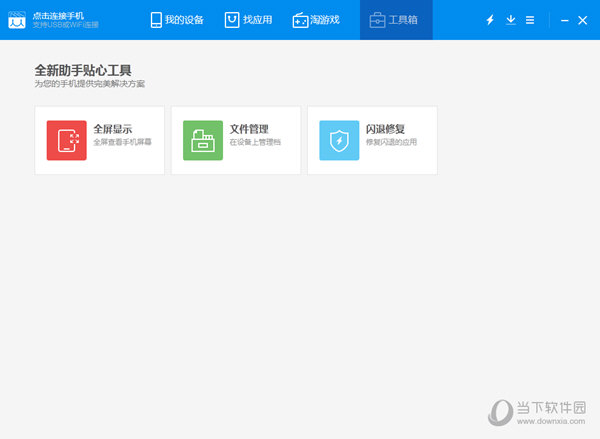Screen dimensions: 600x439
Task: Click the lightning bolt icon in title bar
Action: [x=490, y=20]
